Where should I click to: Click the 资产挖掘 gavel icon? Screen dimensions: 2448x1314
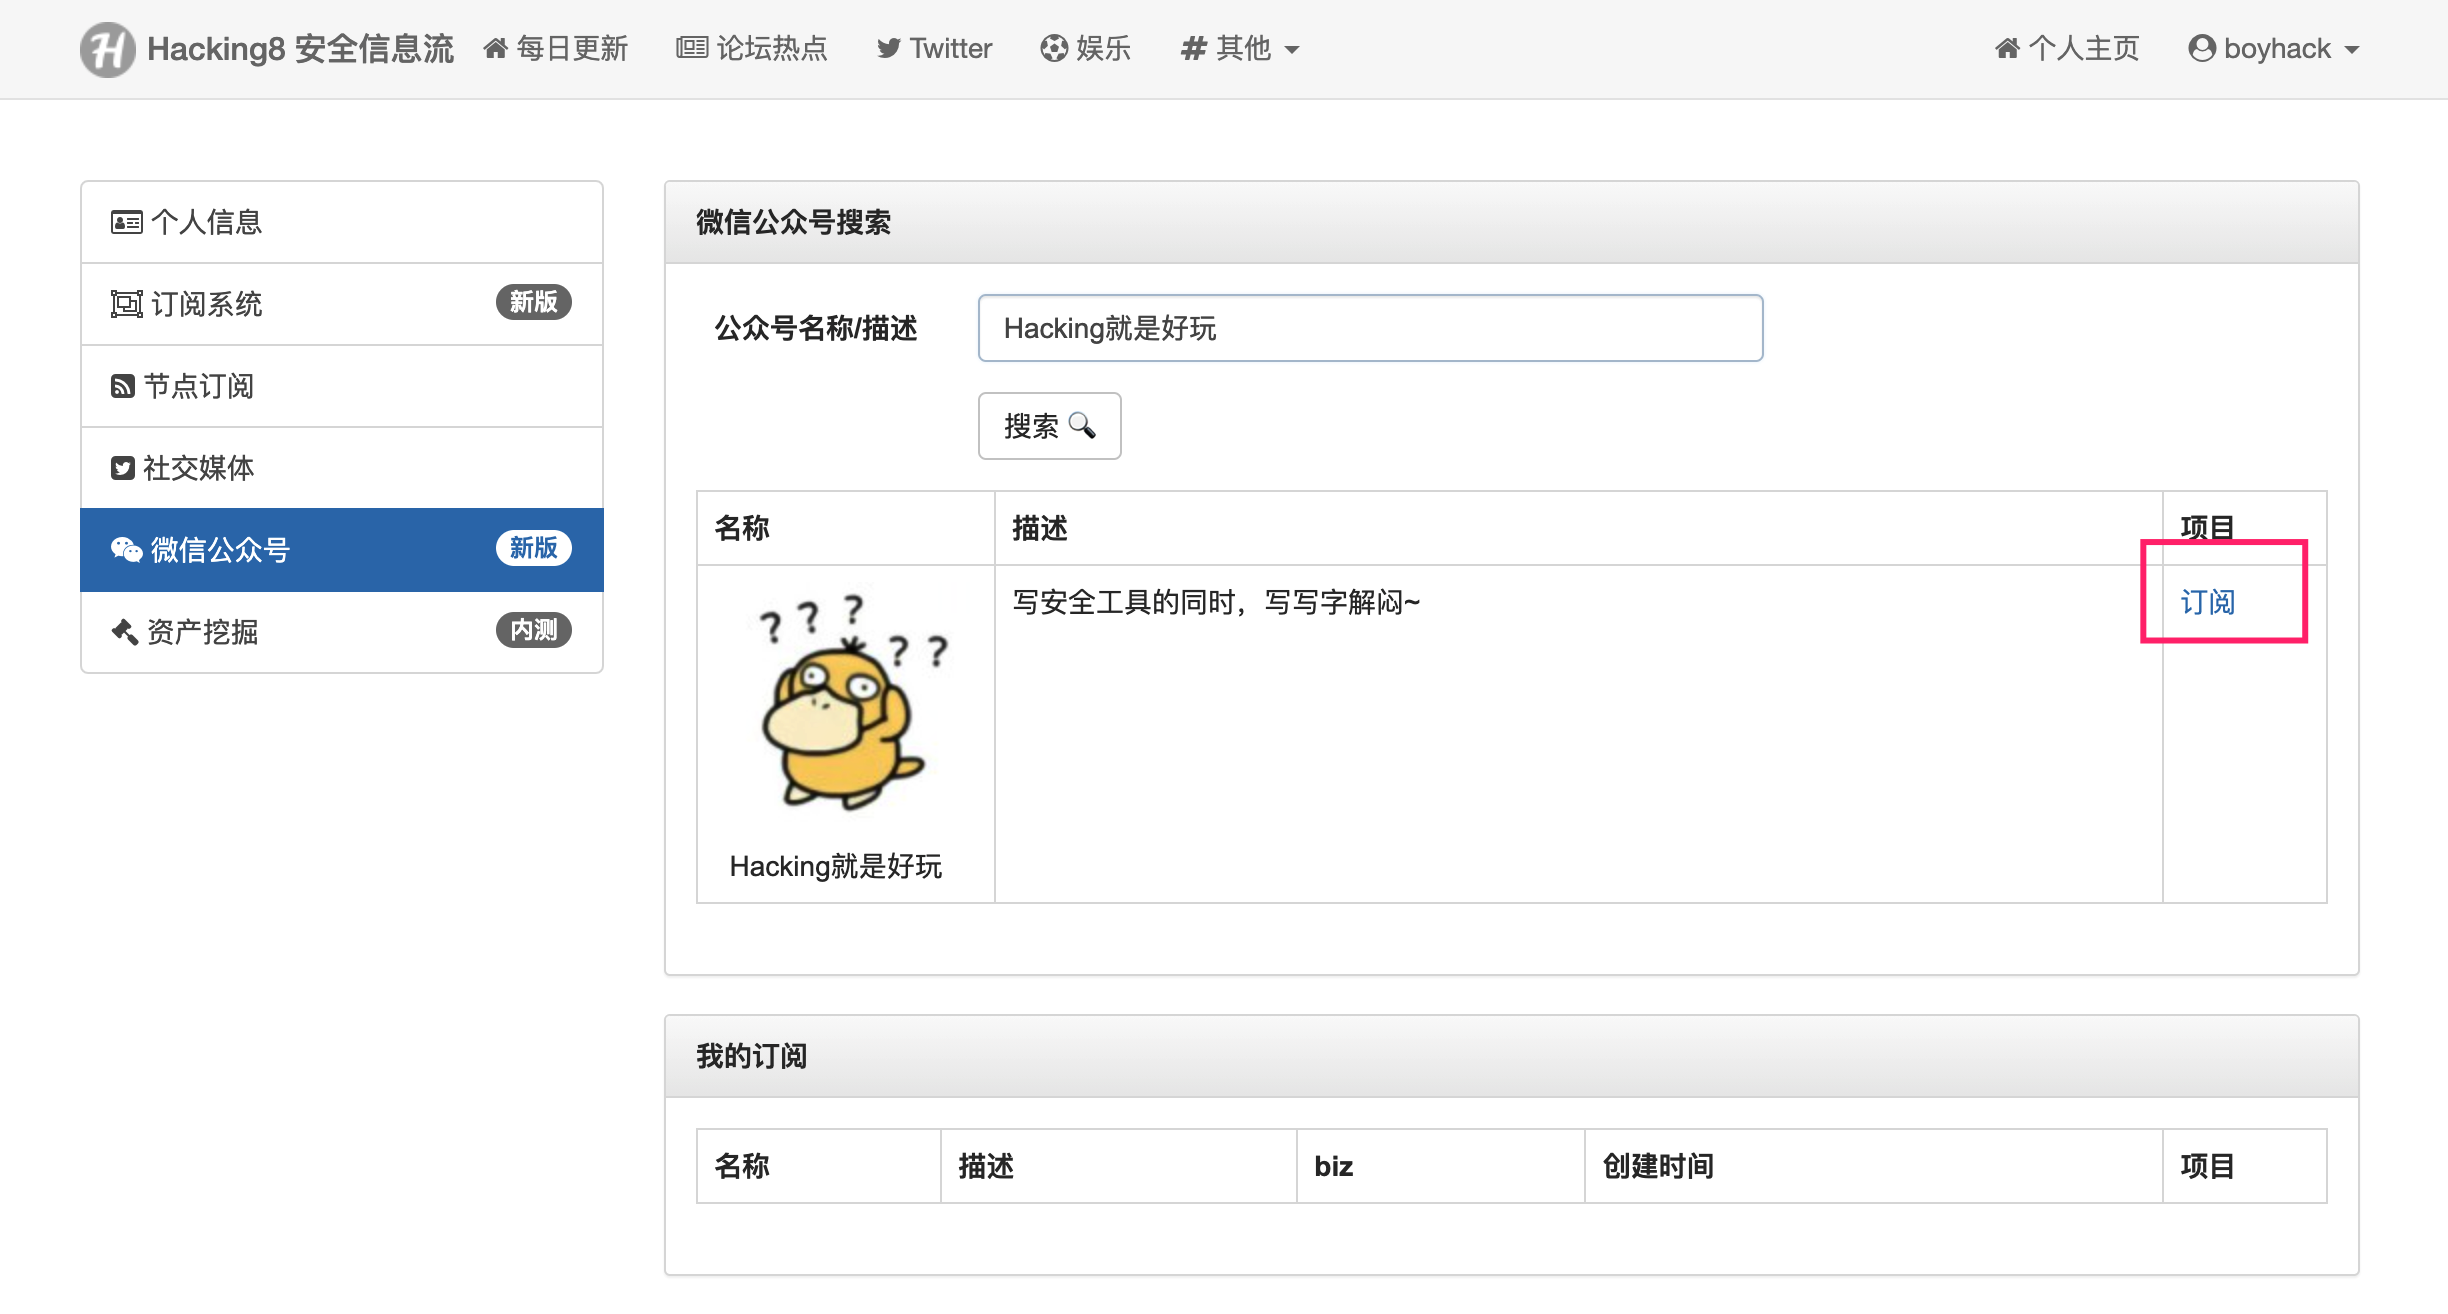coord(124,631)
